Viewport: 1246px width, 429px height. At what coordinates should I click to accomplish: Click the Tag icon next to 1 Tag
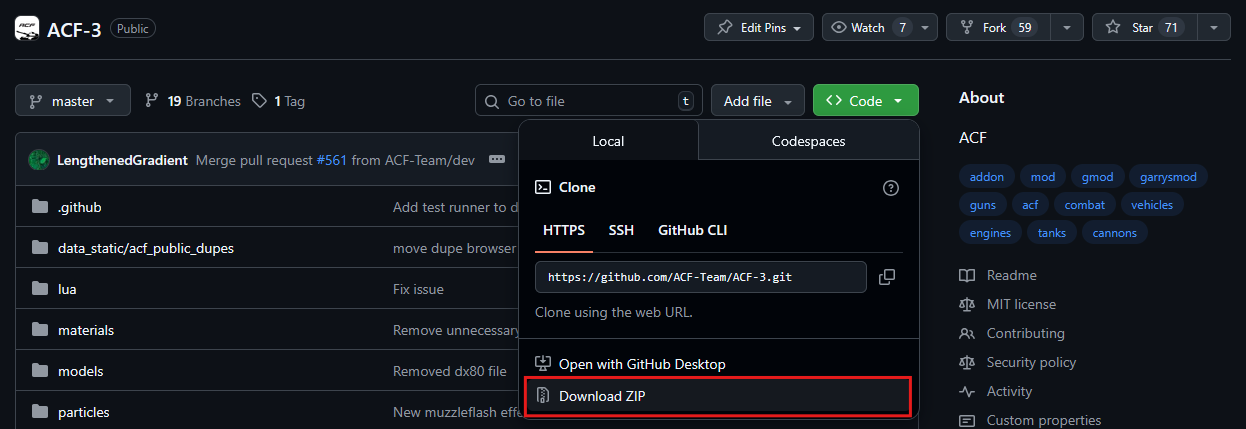click(x=260, y=101)
